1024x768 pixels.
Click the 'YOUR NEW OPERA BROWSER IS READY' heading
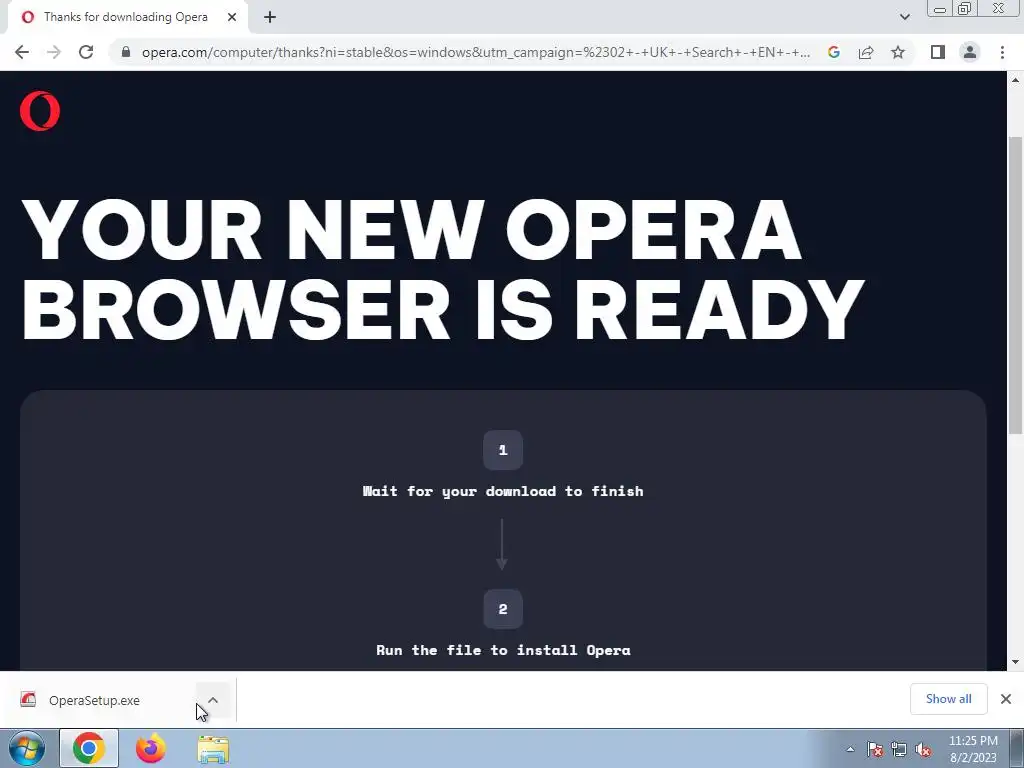[x=443, y=269]
